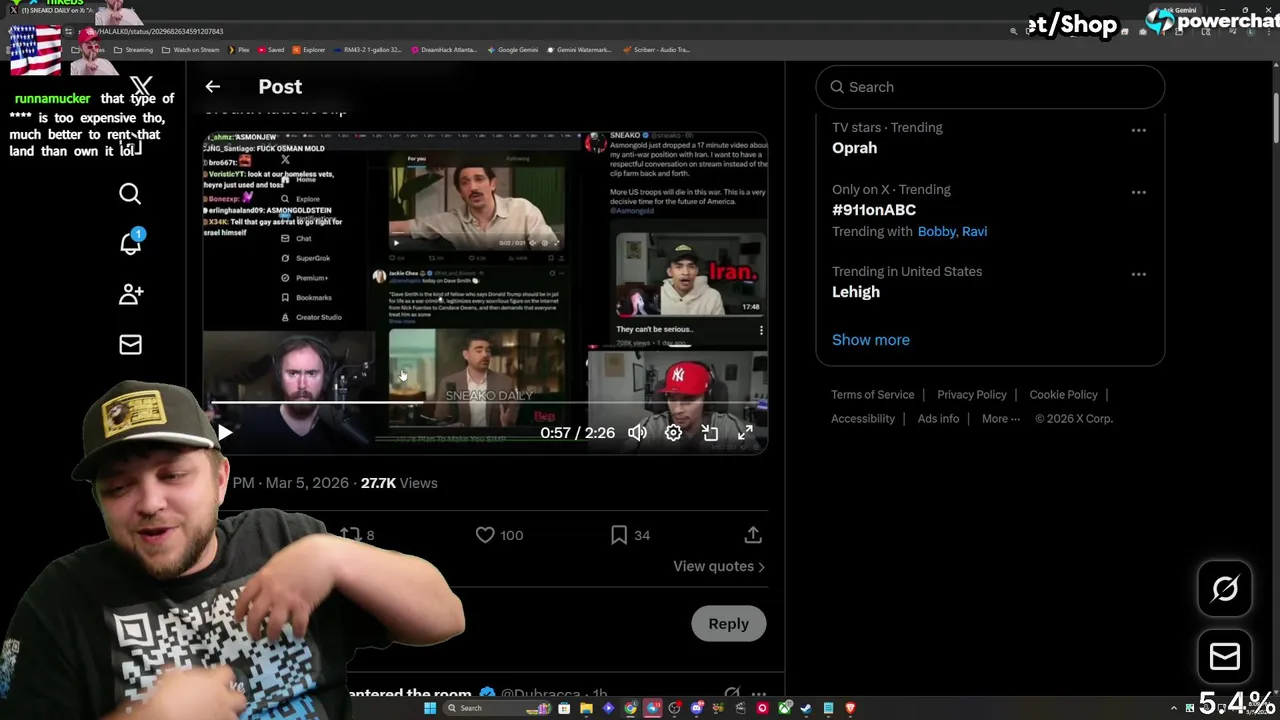The width and height of the screenshot is (1280, 720).
Task: Open the Lehigh trending topic
Action: coord(856,292)
